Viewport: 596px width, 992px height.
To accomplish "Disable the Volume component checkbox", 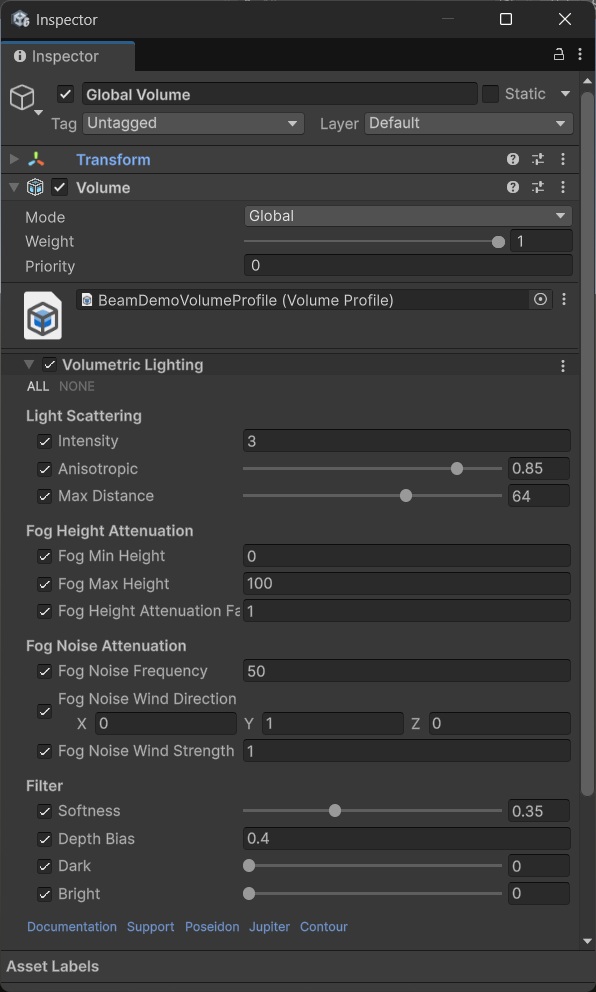I will [x=59, y=187].
